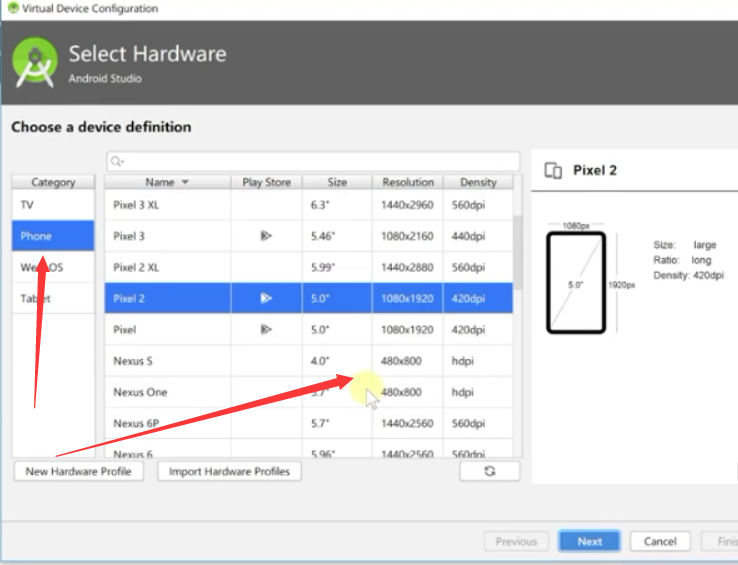Screen dimensions: 738x565
Task: Click the Previous button
Action: point(516,541)
